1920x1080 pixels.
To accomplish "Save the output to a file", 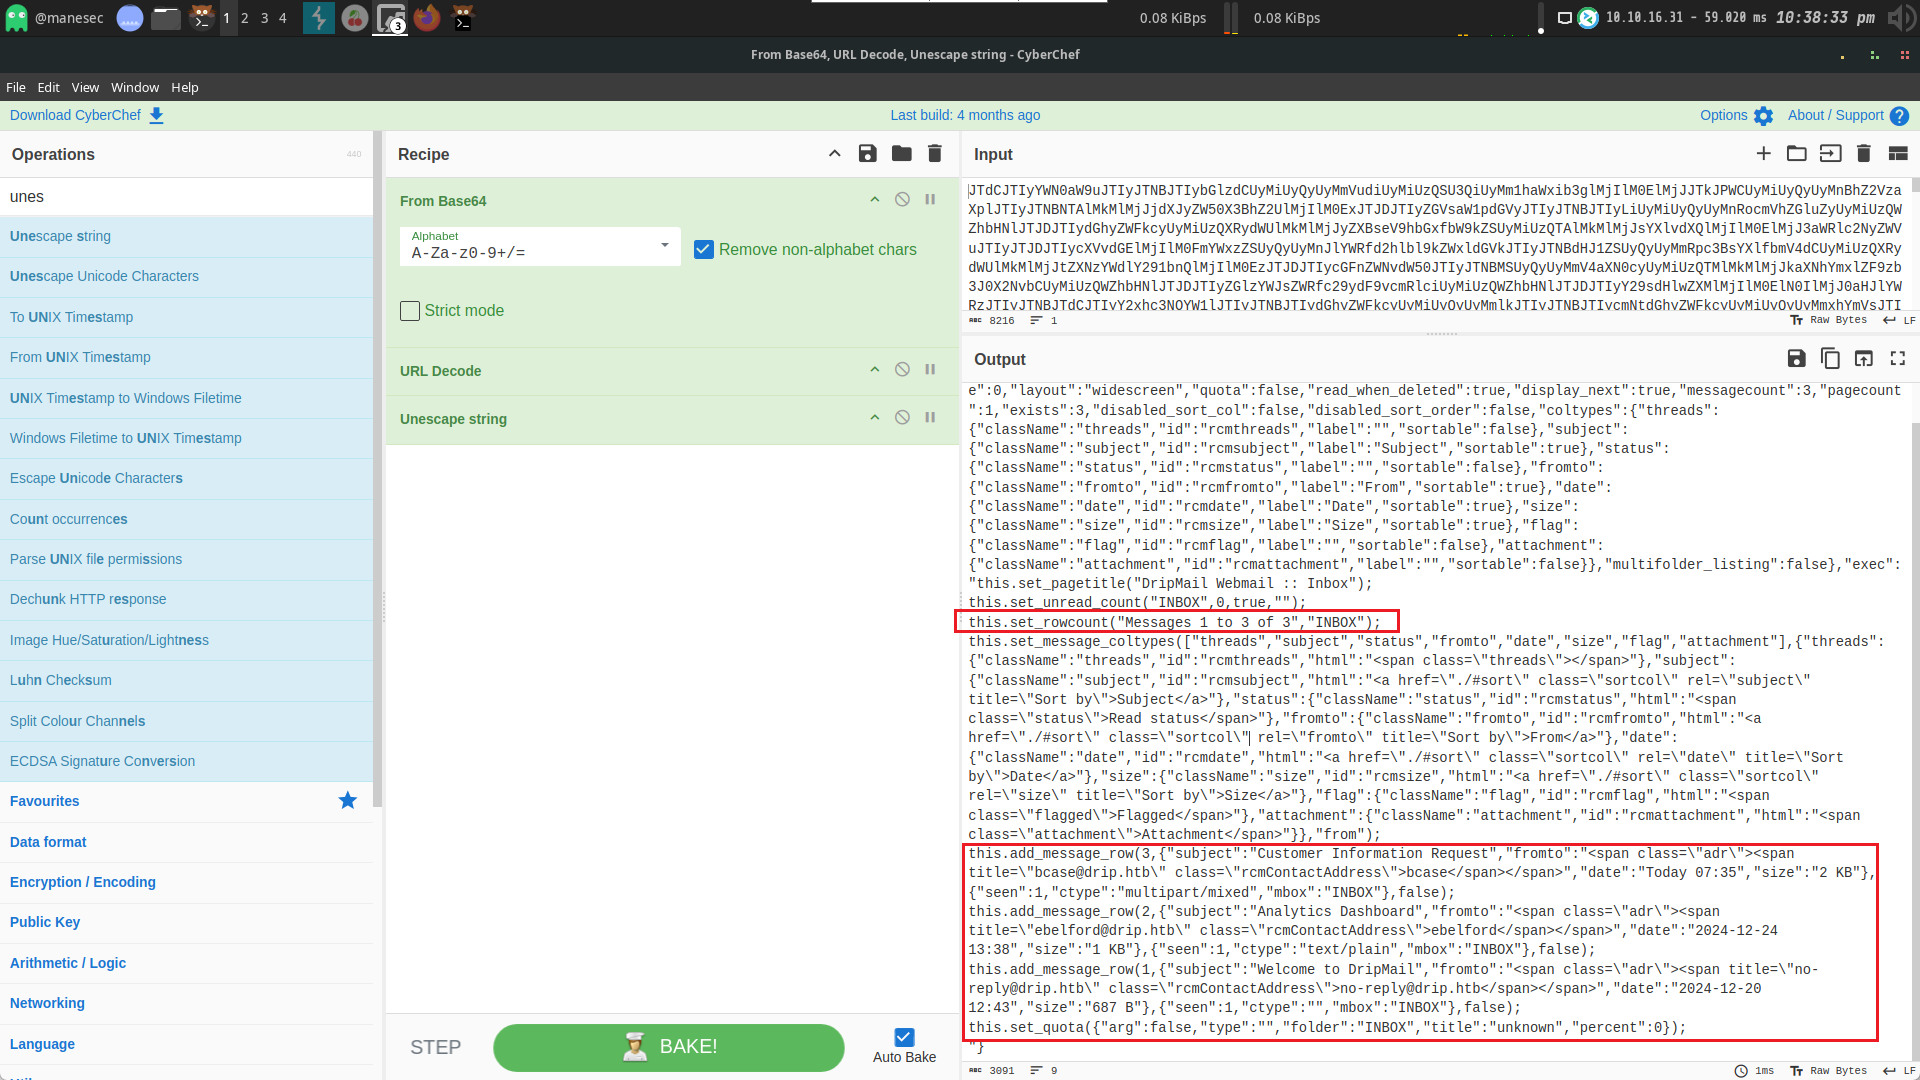I will click(x=1796, y=358).
